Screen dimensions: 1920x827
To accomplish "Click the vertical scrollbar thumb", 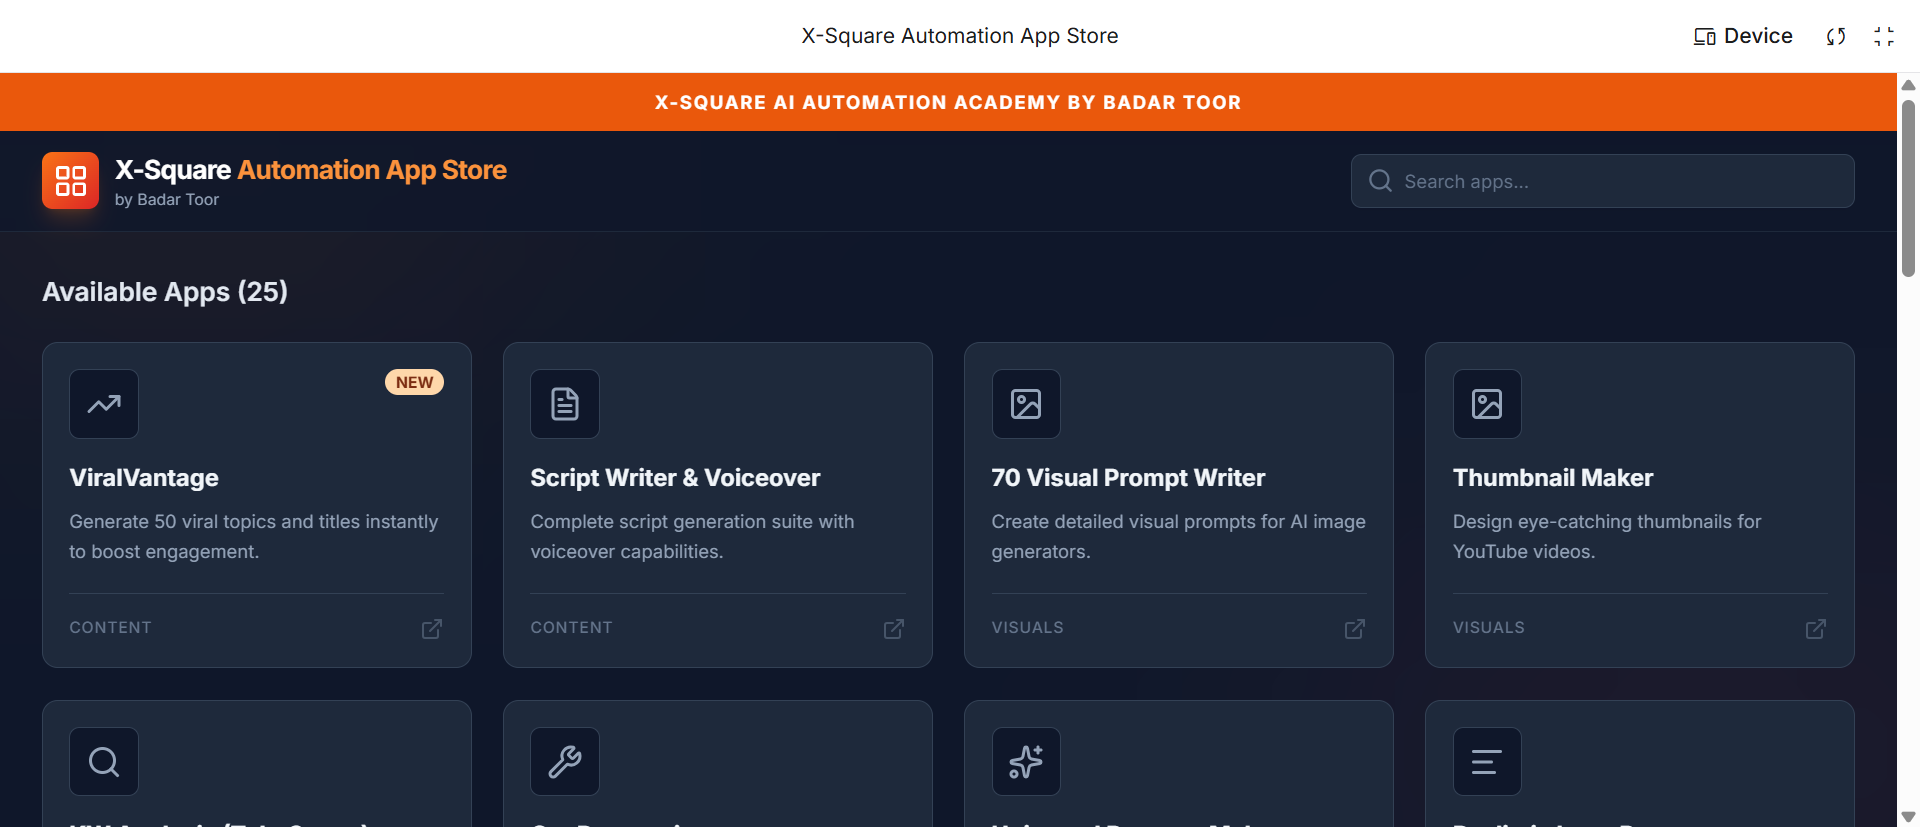I will (1908, 188).
